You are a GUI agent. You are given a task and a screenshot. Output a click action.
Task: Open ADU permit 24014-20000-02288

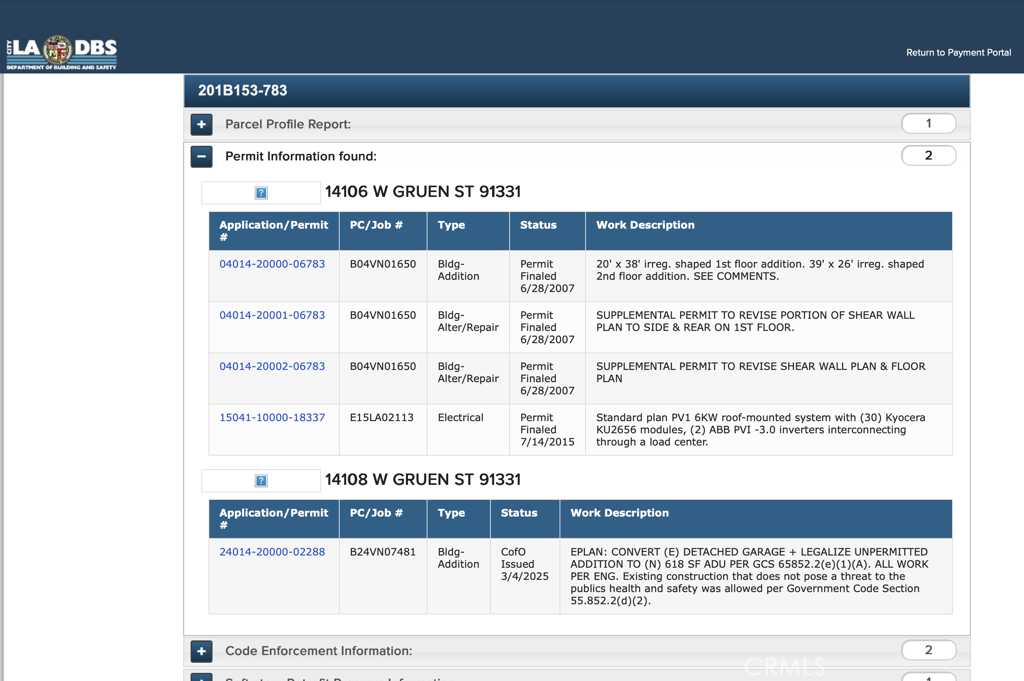click(x=272, y=552)
